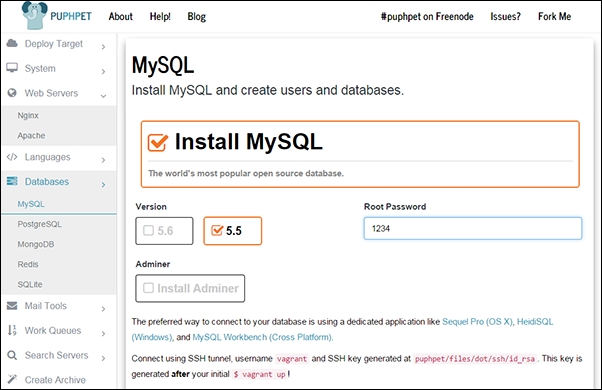The width and height of the screenshot is (602, 390).
Task: Open the MySQL Workbench (Cross Platform) link
Action: tap(263, 337)
